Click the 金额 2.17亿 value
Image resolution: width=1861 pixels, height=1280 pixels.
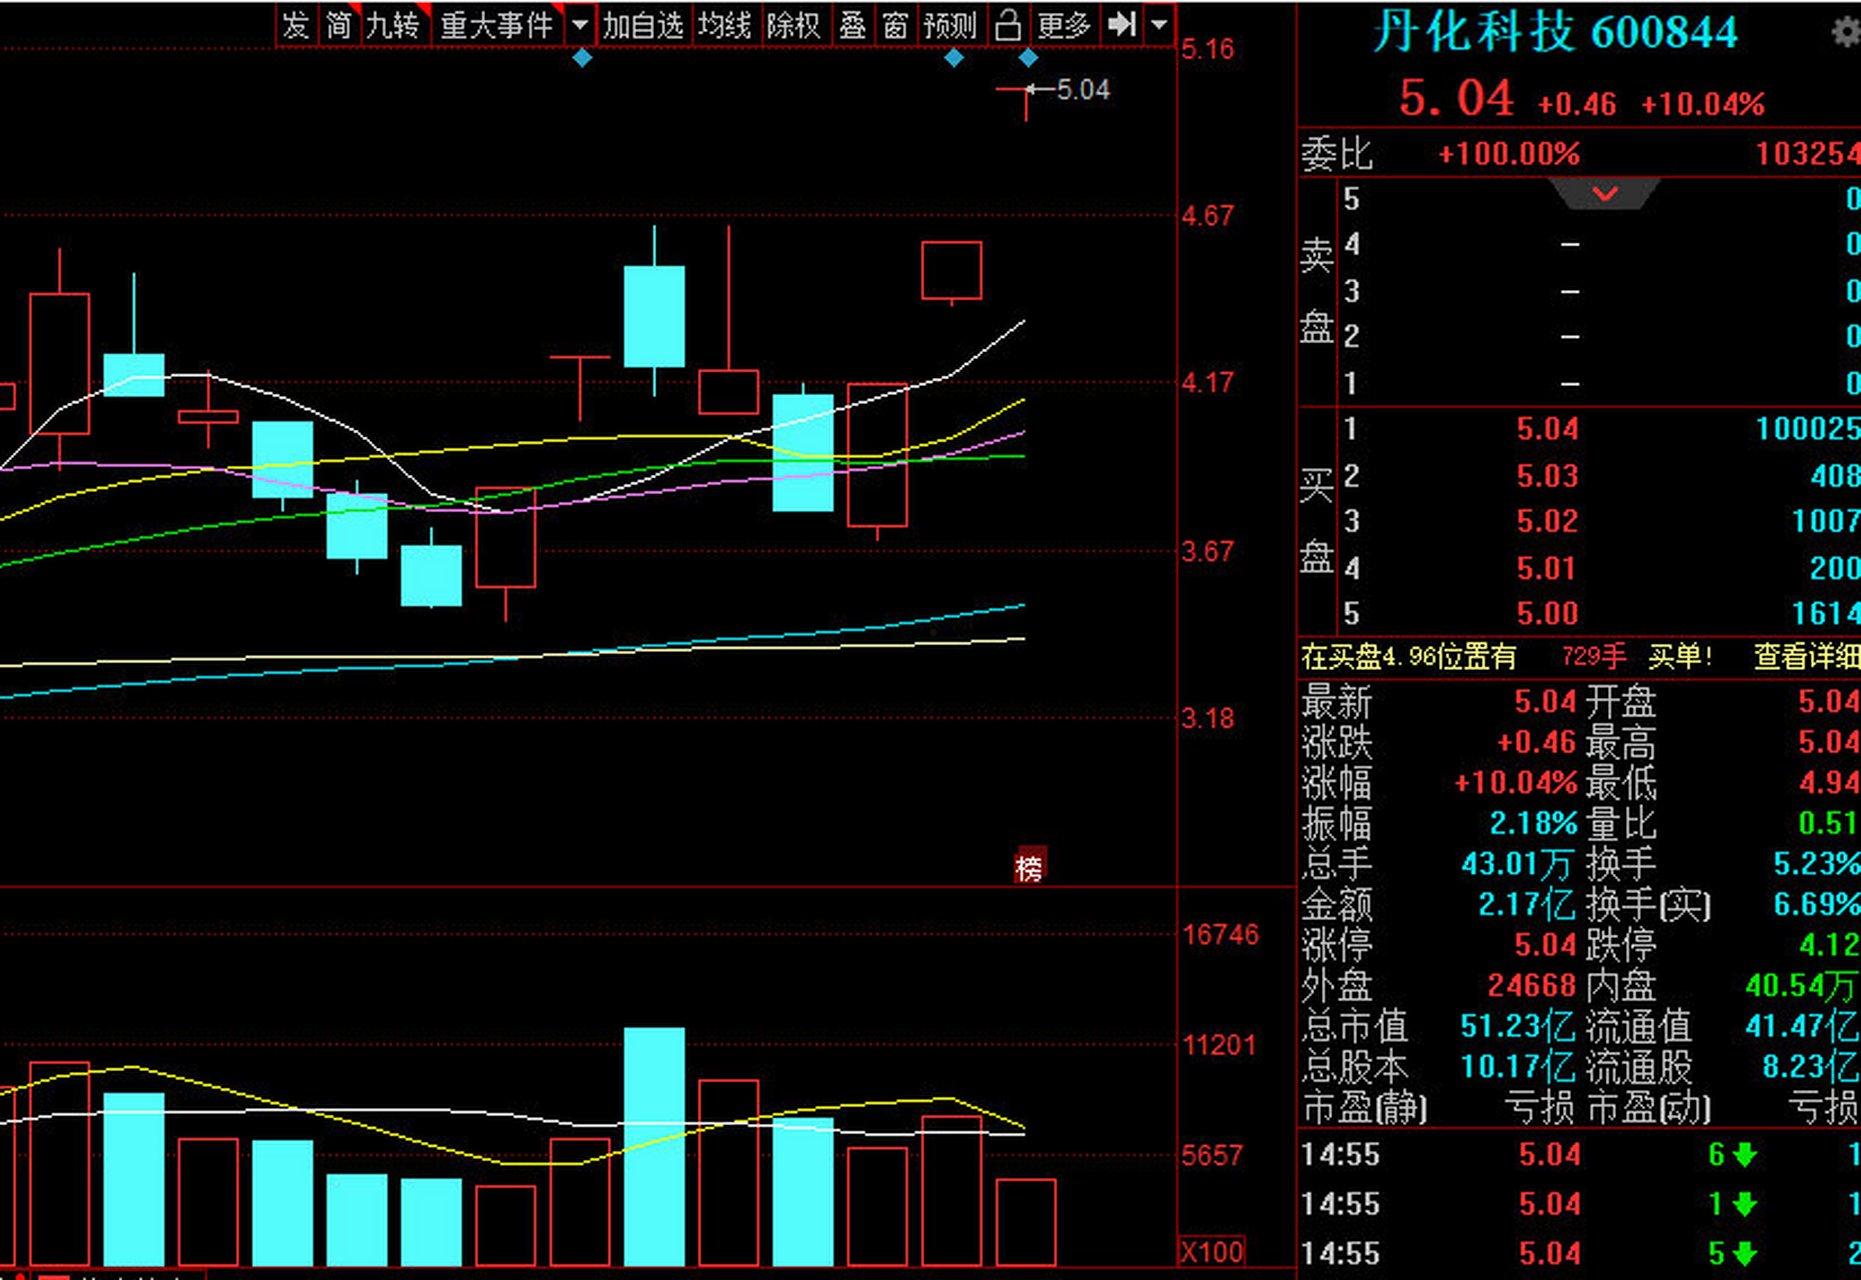click(x=1526, y=905)
